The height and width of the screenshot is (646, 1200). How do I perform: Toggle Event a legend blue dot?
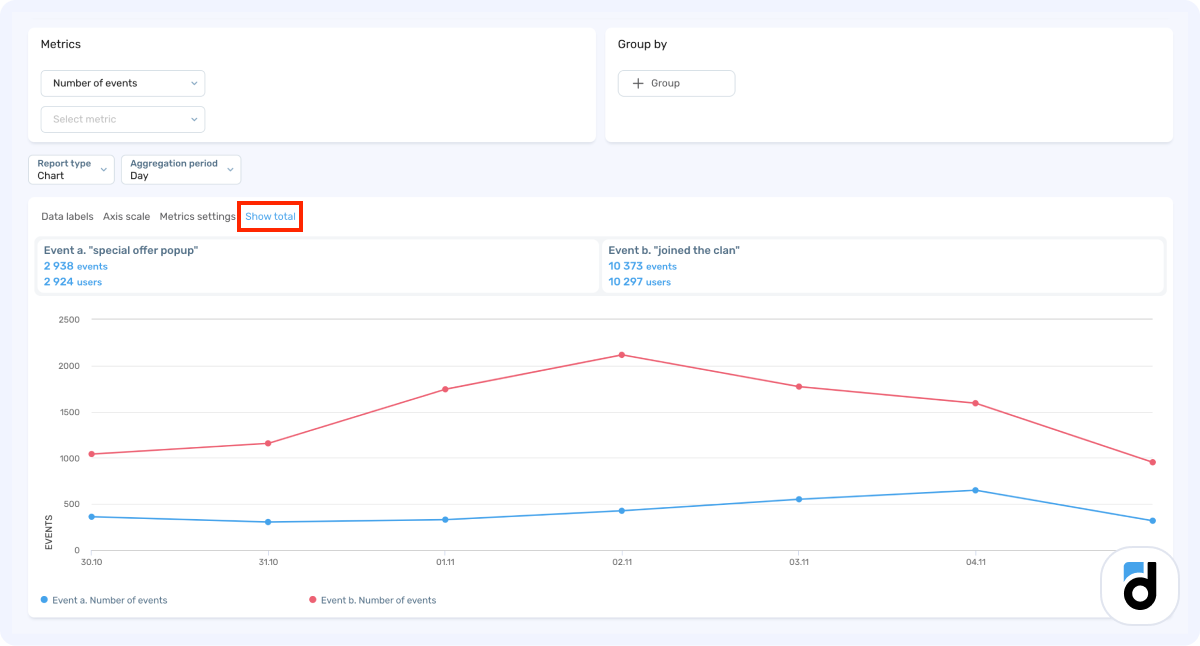pos(44,600)
